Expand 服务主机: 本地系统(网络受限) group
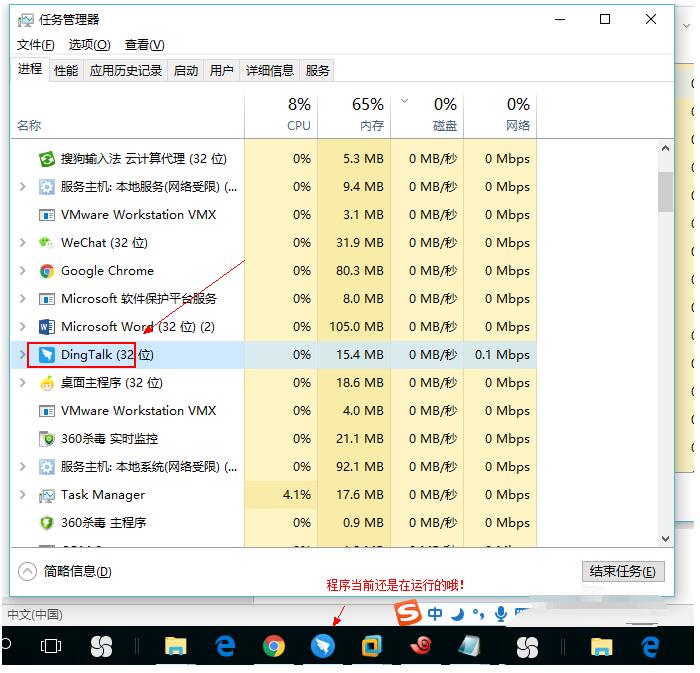 [22, 467]
